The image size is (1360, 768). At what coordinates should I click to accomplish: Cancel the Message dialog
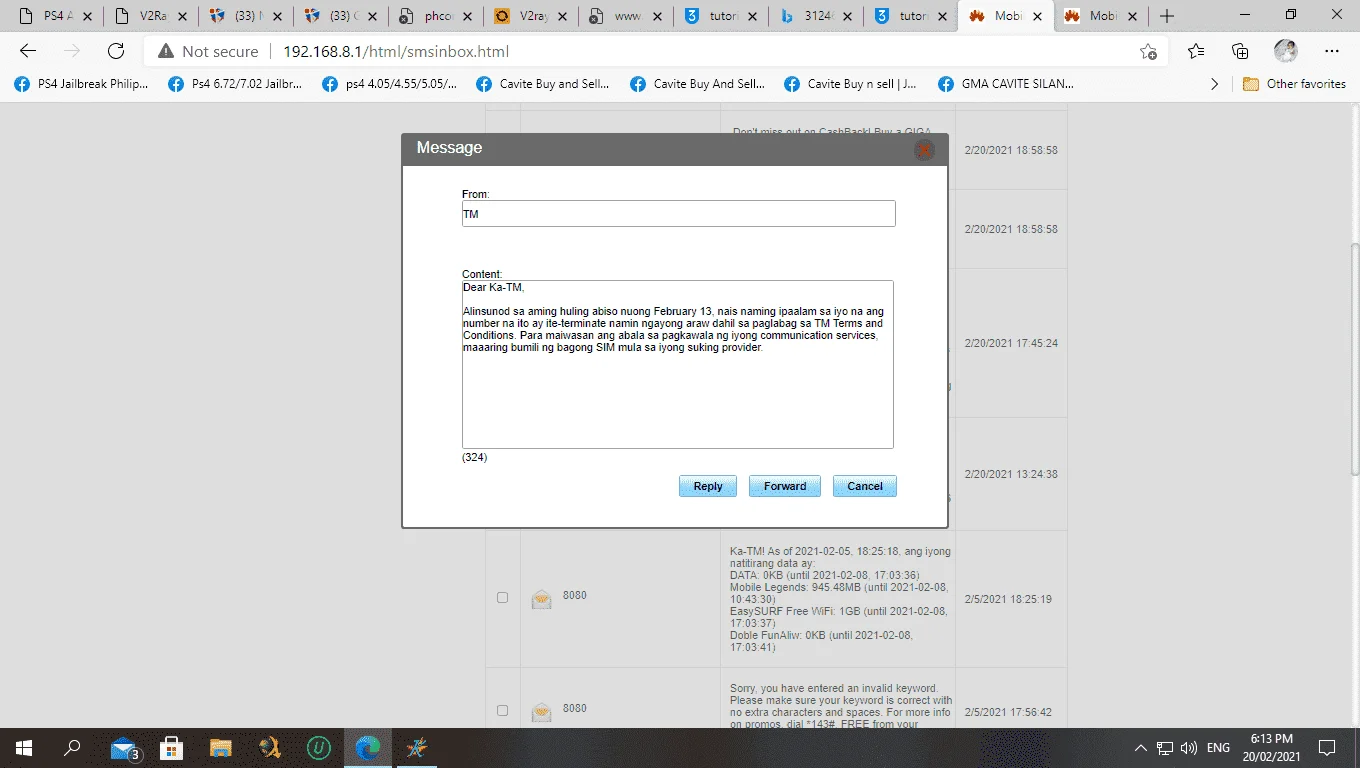point(865,486)
